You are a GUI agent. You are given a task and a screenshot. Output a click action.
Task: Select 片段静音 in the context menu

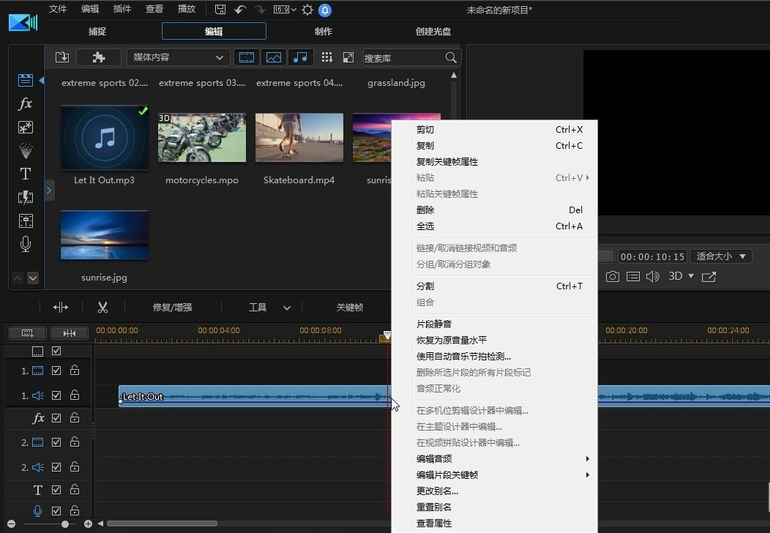click(433, 324)
